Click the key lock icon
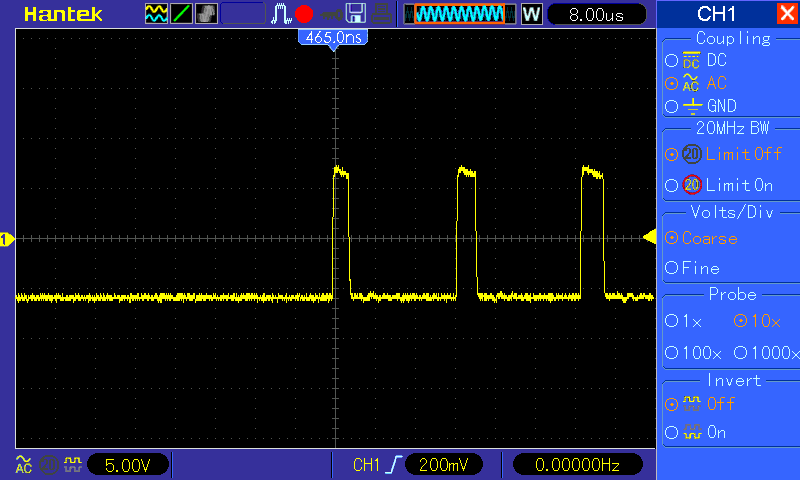Image resolution: width=800 pixels, height=480 pixels. (x=332, y=15)
